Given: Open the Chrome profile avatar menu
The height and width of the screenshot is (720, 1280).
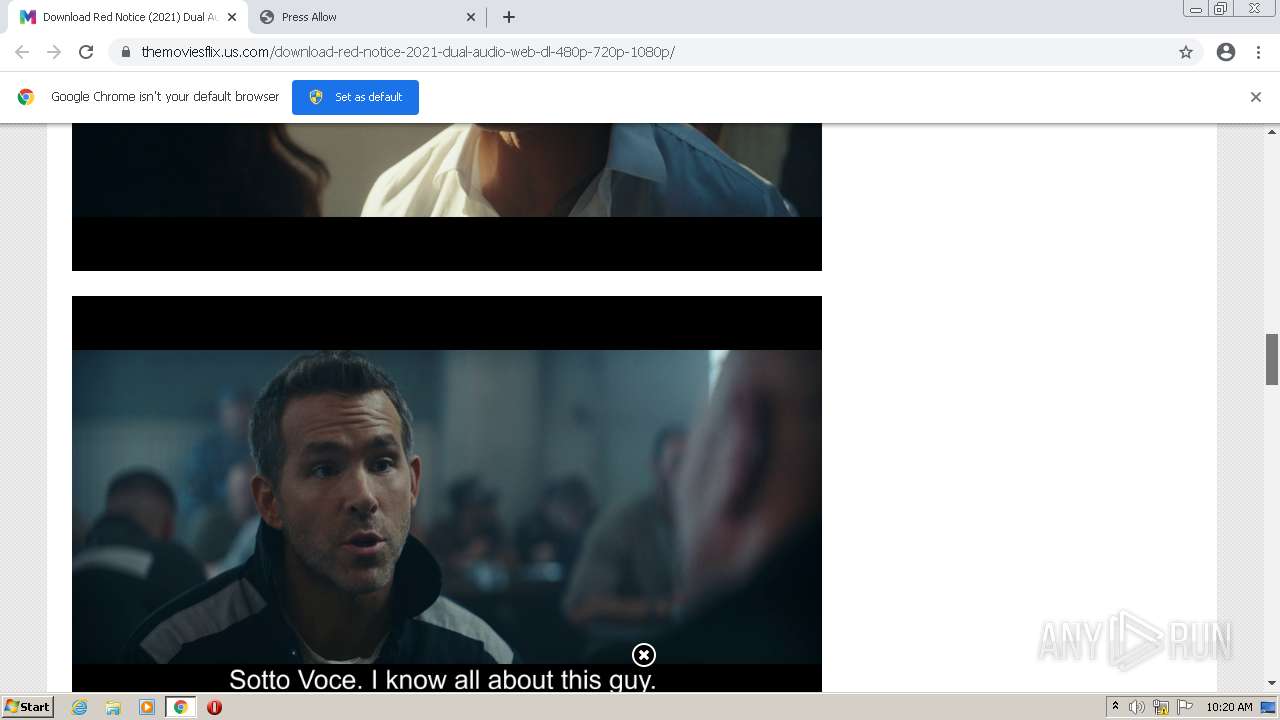Looking at the screenshot, I should tap(1226, 52).
